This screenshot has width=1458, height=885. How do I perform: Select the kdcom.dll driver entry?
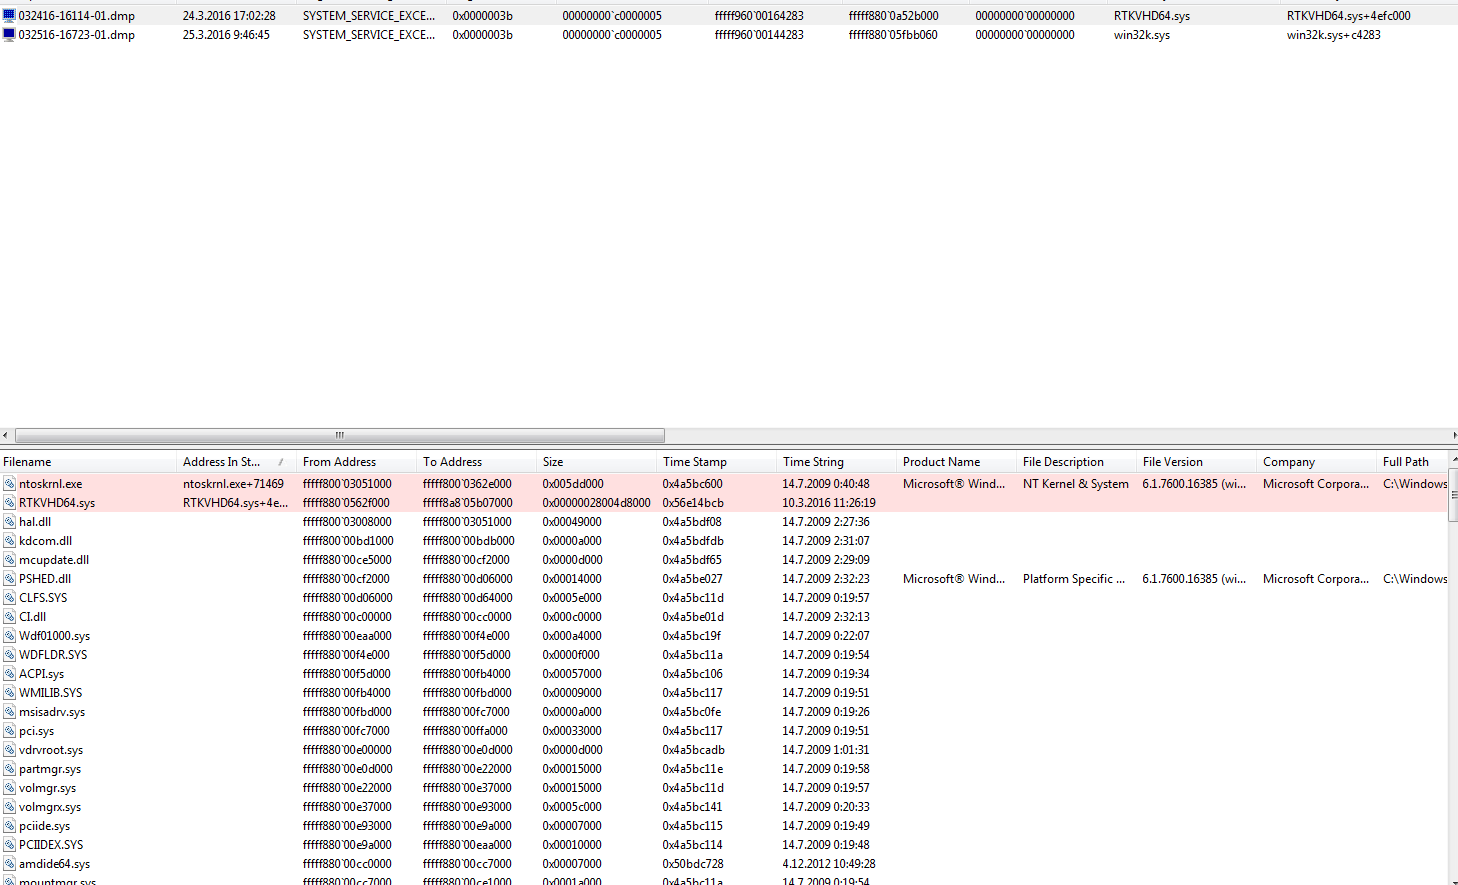[45, 541]
